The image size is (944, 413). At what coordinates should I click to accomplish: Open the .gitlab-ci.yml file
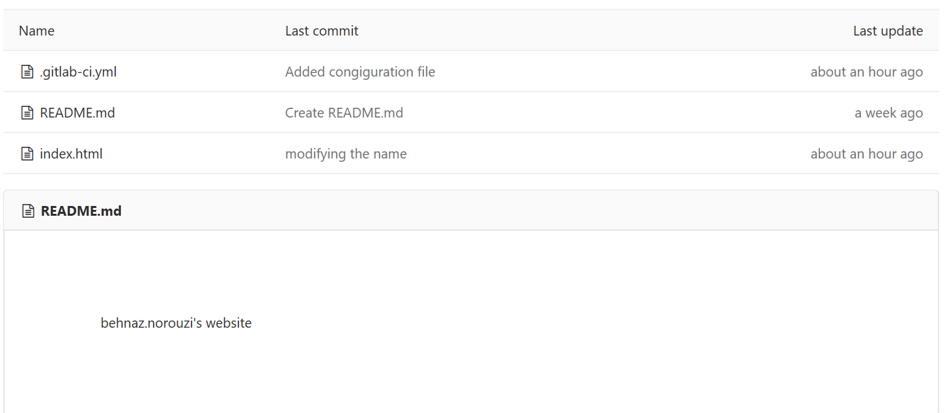tap(78, 72)
